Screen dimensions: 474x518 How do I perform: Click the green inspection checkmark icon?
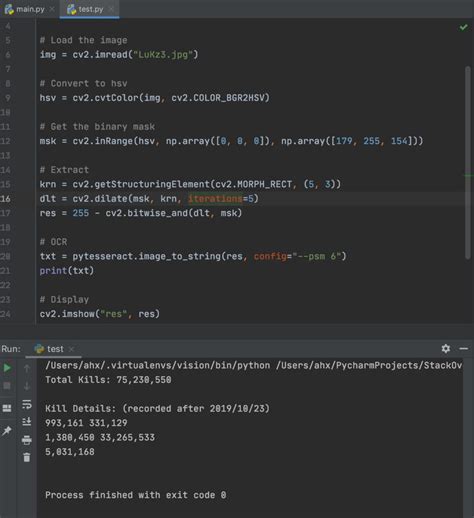[x=463, y=27]
